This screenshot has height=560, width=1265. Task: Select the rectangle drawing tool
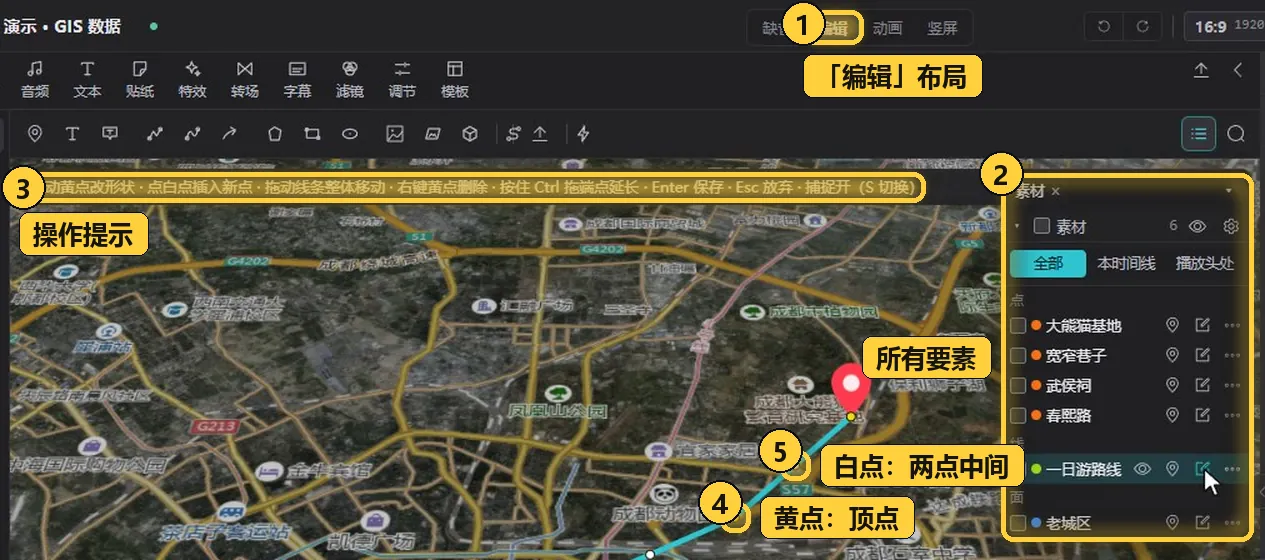312,133
